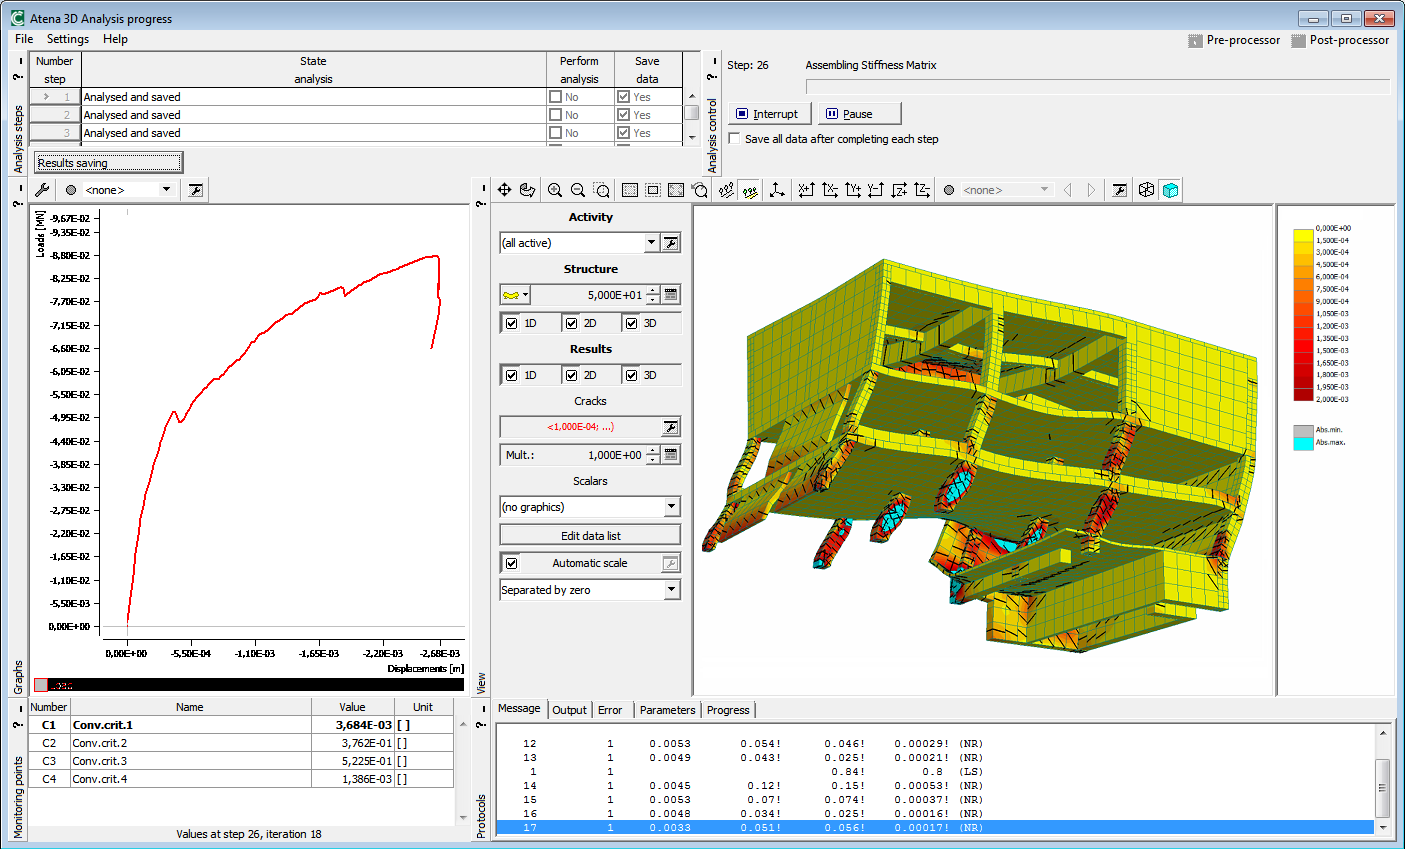The width and height of the screenshot is (1405, 849).
Task: Click the cyan Abs.max. legend swatch
Action: tap(1303, 443)
